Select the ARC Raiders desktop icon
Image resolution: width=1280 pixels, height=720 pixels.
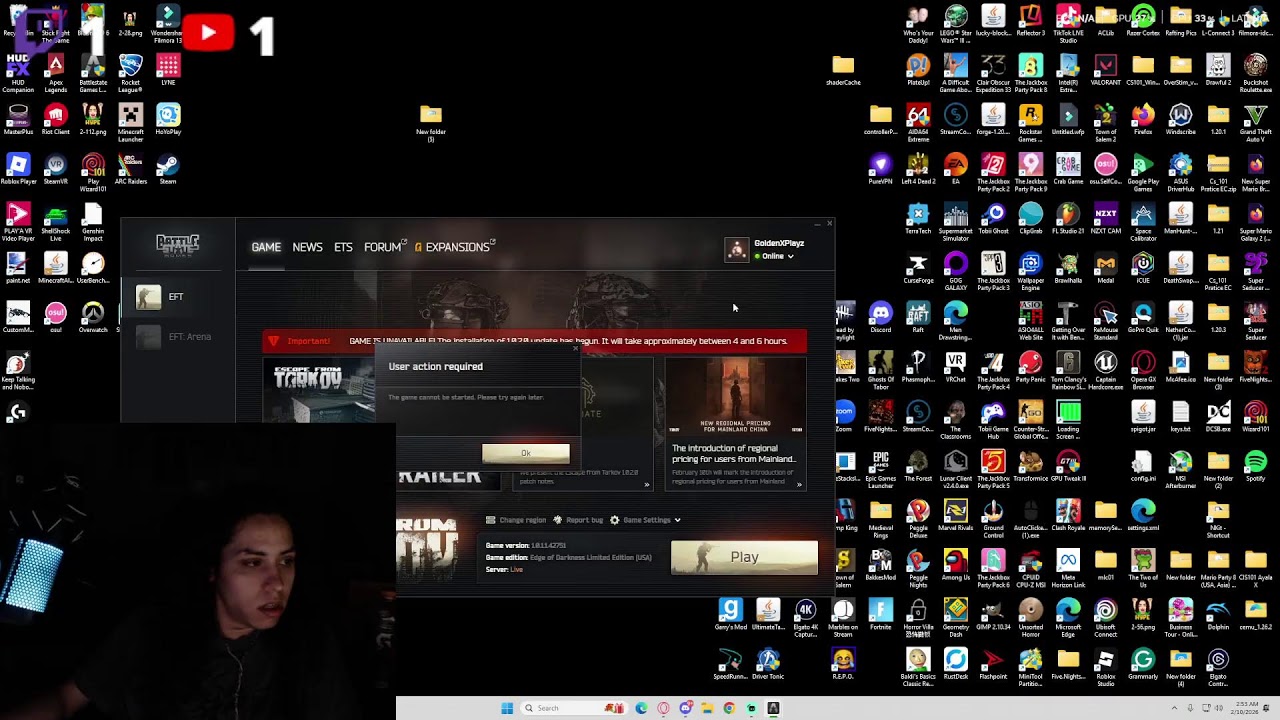click(130, 168)
